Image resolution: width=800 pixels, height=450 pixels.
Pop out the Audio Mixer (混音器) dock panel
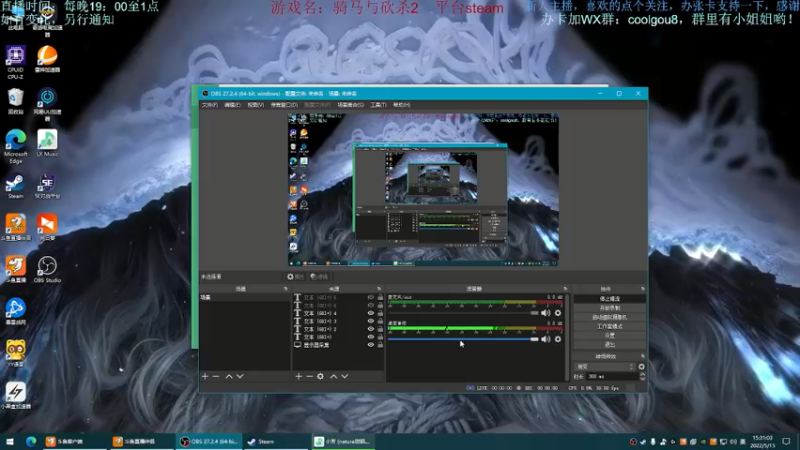click(565, 289)
